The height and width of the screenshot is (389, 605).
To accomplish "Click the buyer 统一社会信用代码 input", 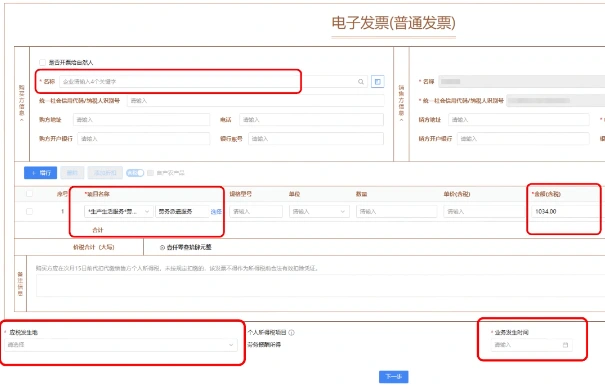I will [255, 101].
